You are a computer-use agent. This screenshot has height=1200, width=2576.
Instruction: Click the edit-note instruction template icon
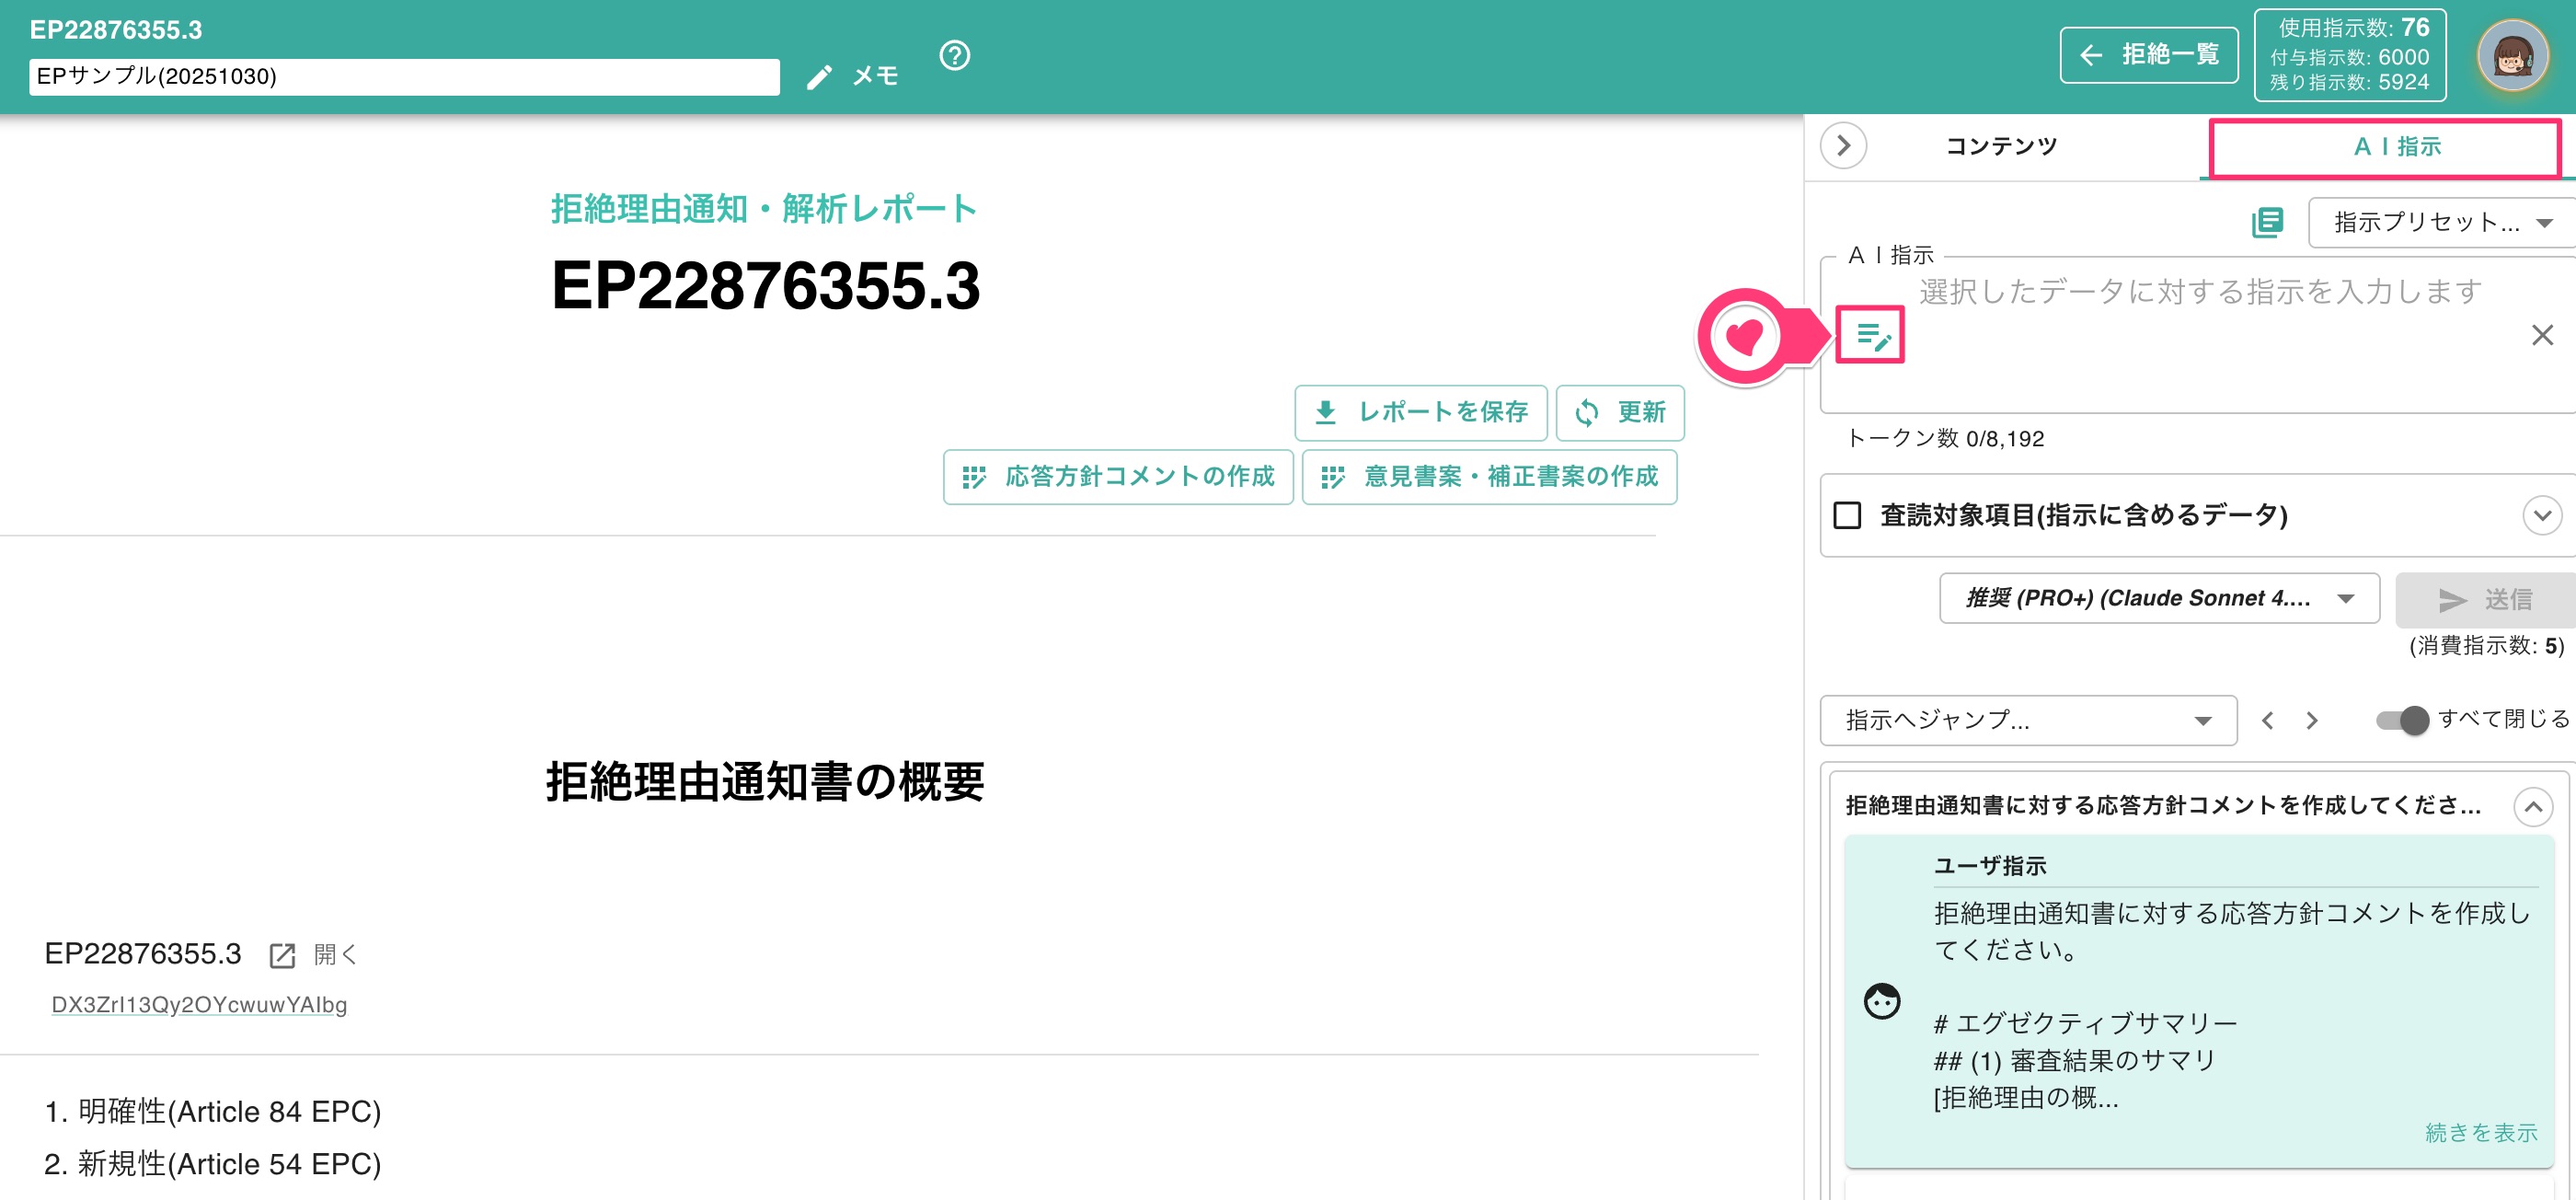pos(1871,336)
